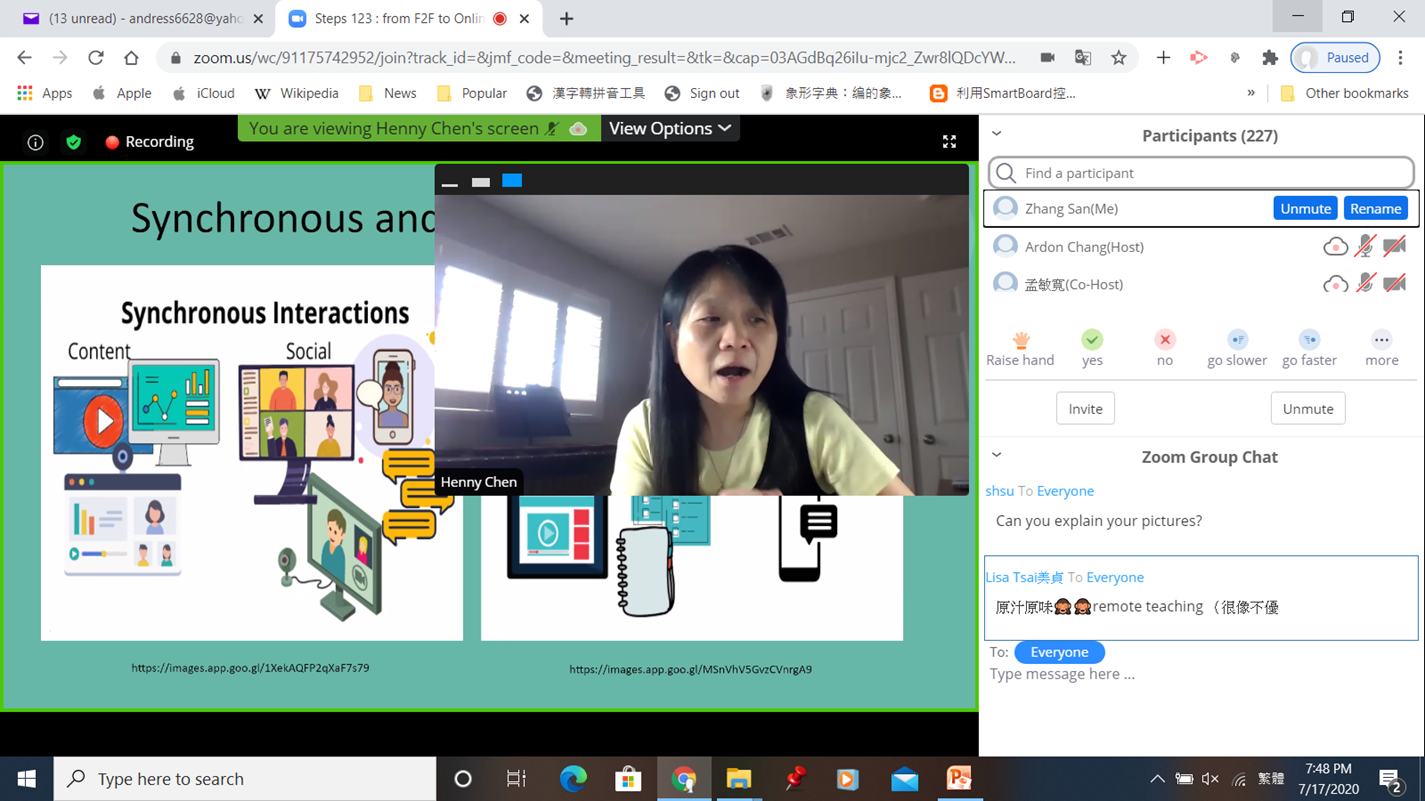Minimize the floating speaker video panel

coord(450,182)
